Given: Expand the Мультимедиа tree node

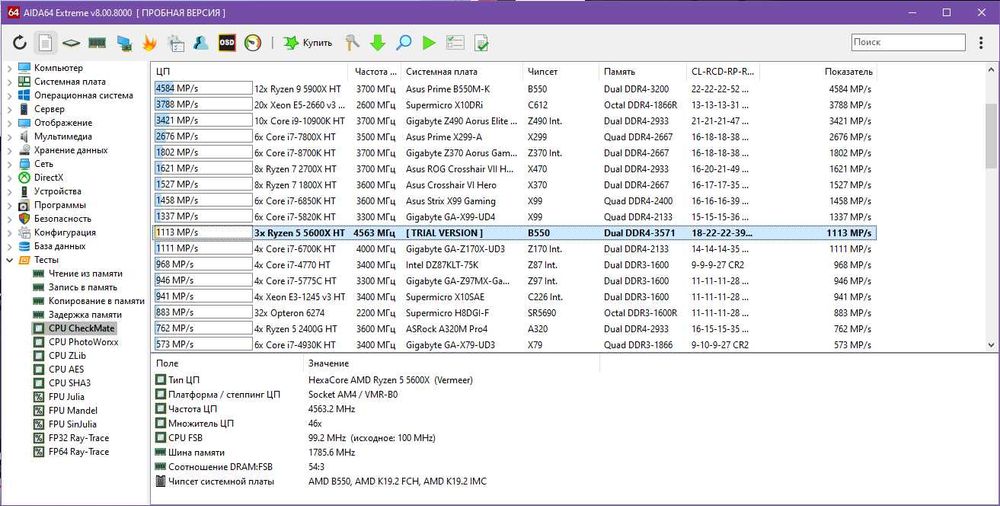Looking at the screenshot, I should pyautogui.click(x=10, y=137).
